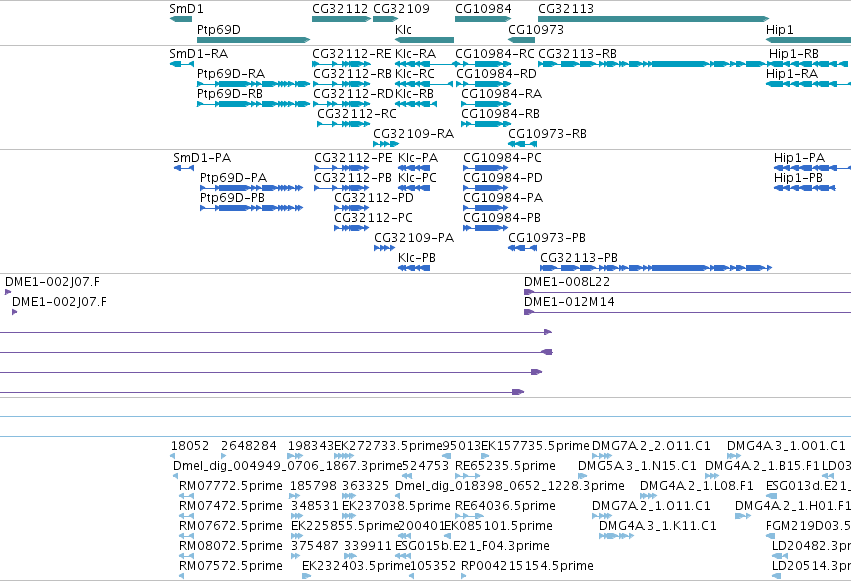
Task: Click the 375487 feature label
Action: 314,546
